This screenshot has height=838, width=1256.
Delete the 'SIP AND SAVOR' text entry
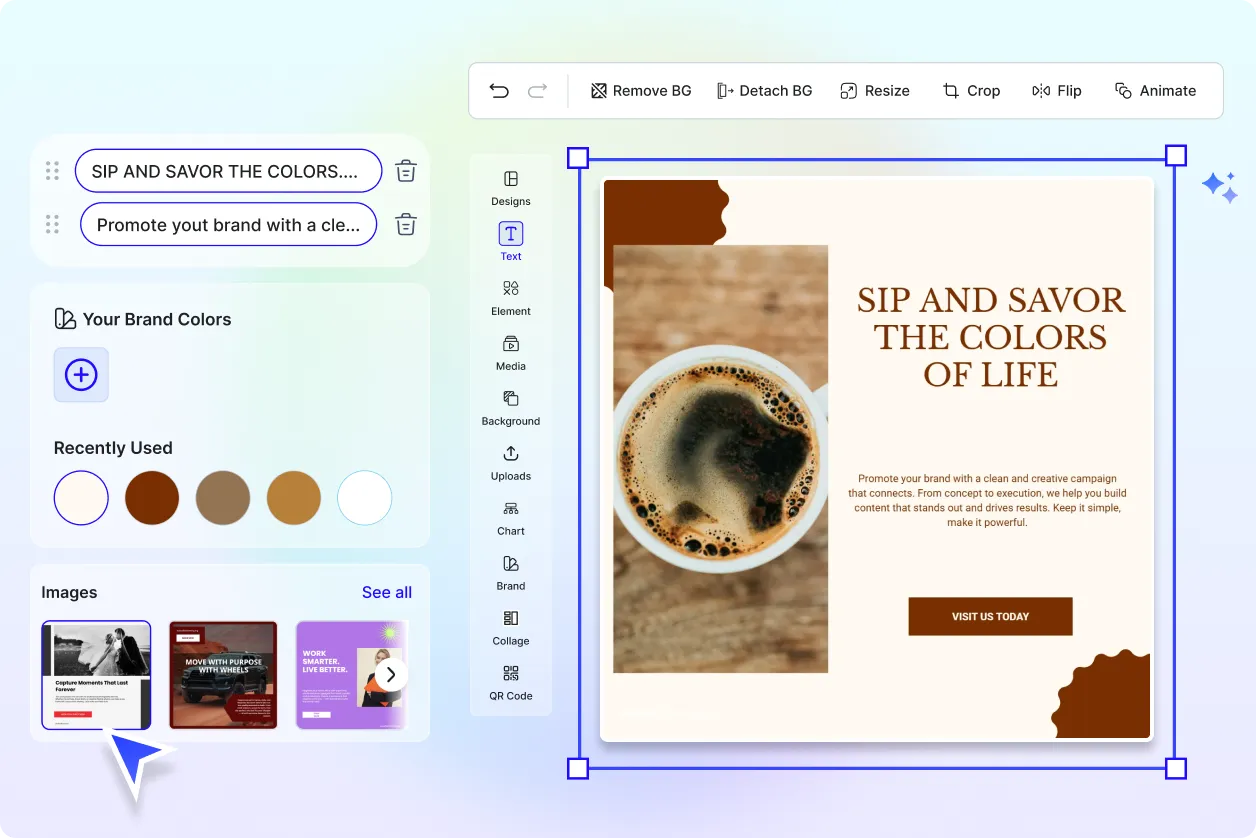405,170
